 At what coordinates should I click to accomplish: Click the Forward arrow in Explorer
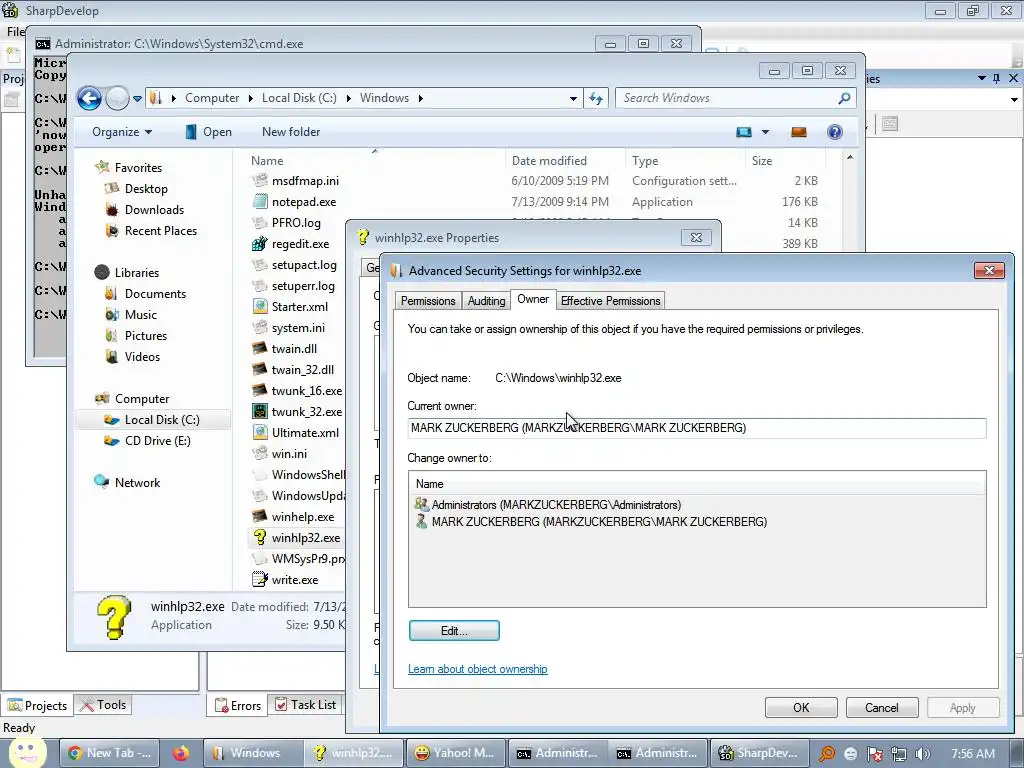coord(117,99)
